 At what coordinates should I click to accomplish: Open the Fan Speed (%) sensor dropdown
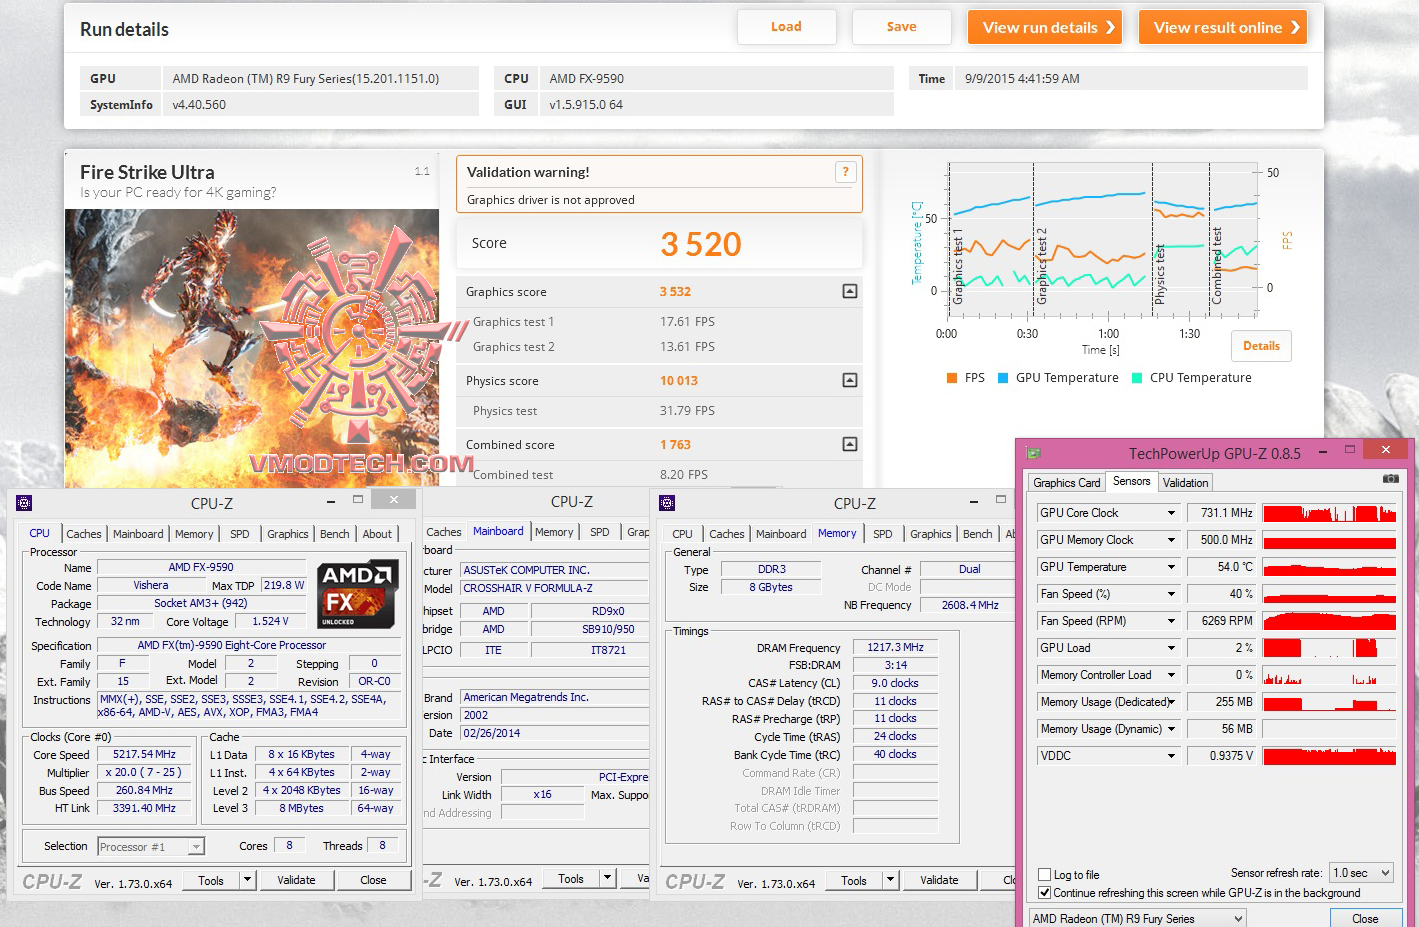point(1172,594)
